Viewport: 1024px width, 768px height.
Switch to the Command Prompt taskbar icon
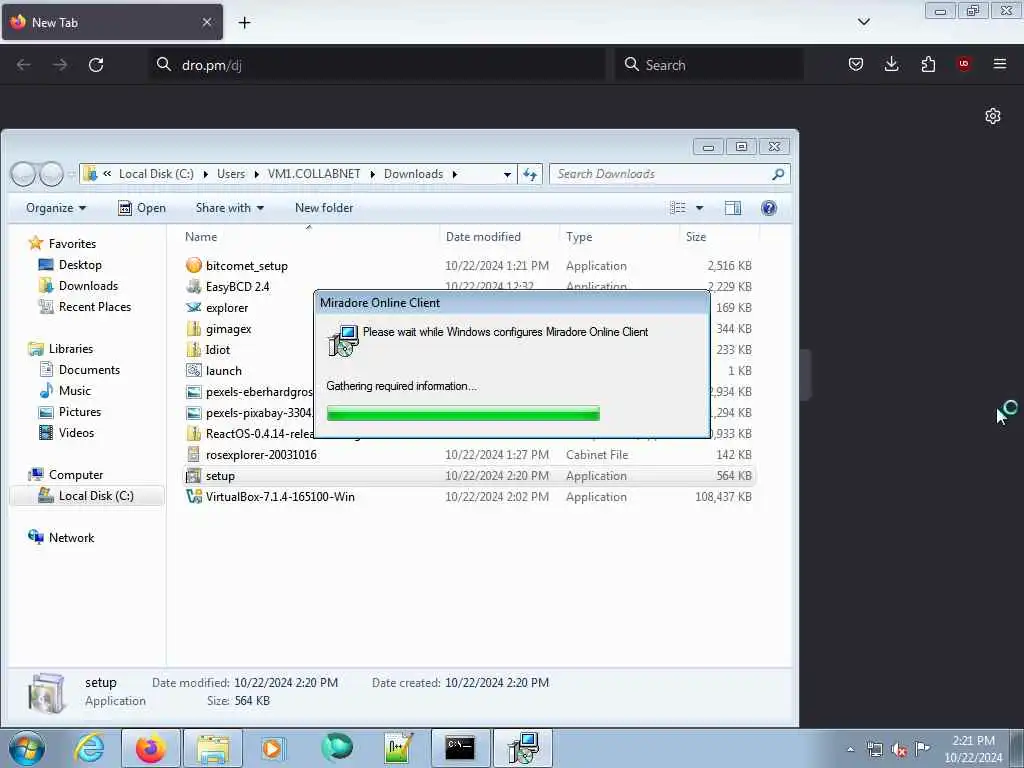(460, 748)
